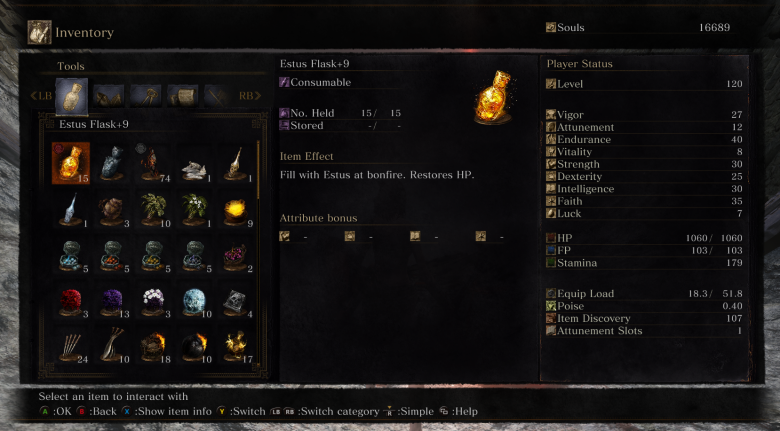Go to previous category with LB arrow

tap(41, 96)
